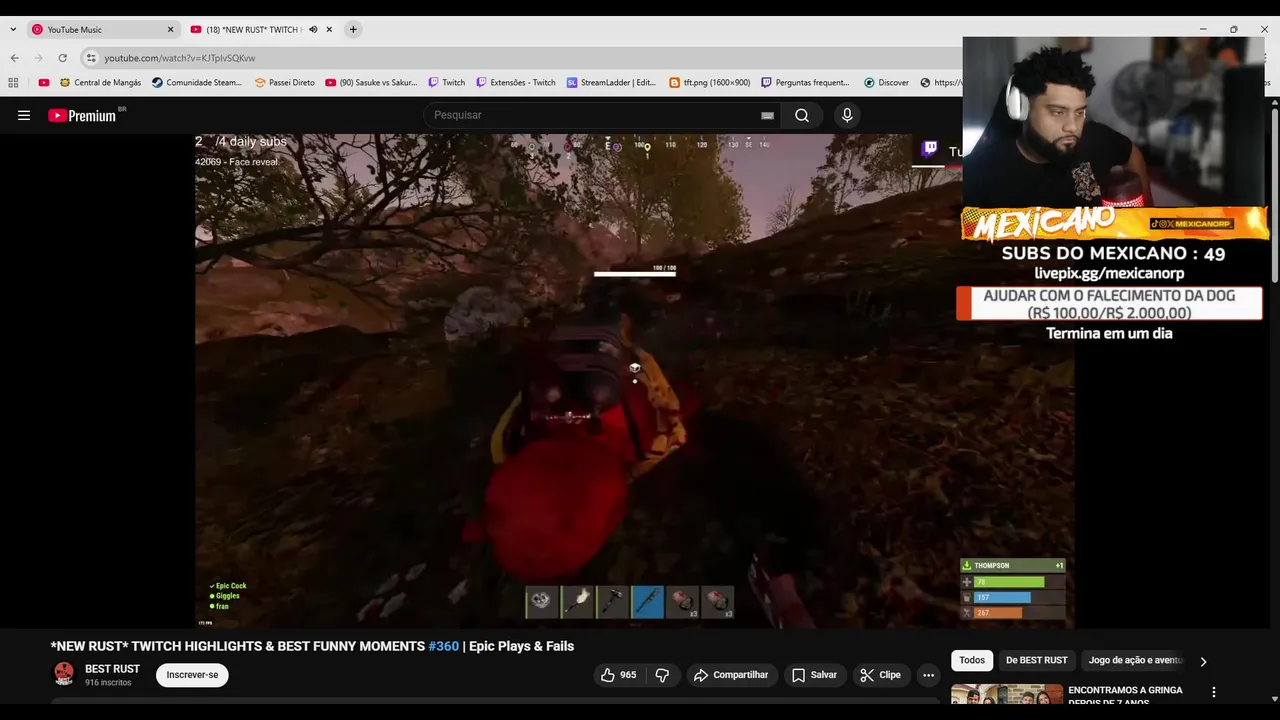Open the tab groups grid icon
The height and width of the screenshot is (720, 1280).
[x=13, y=83]
